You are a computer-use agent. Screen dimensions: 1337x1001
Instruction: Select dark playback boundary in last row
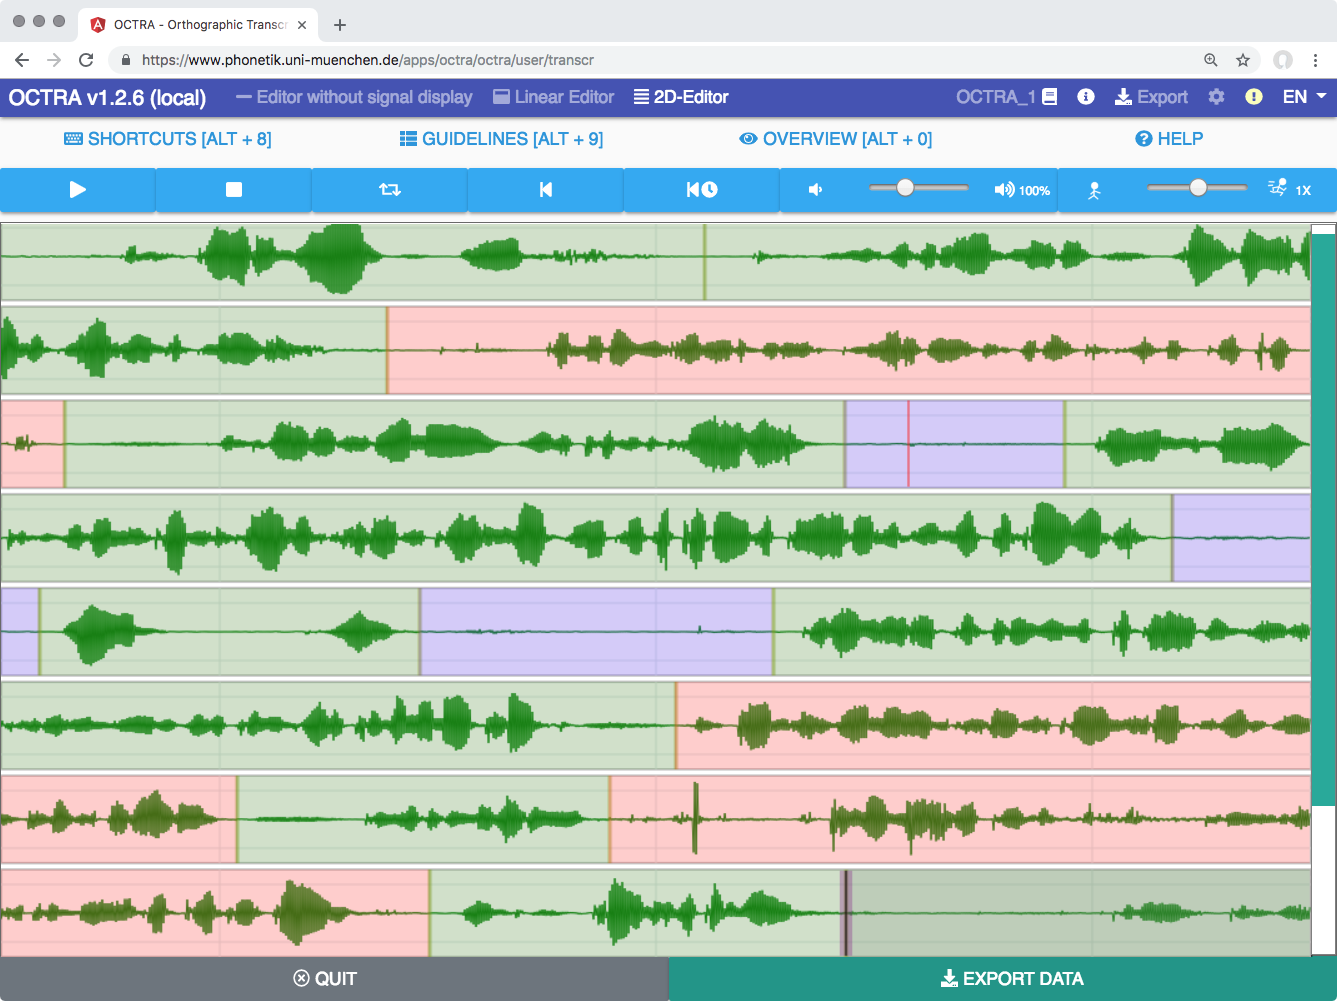[x=845, y=913]
